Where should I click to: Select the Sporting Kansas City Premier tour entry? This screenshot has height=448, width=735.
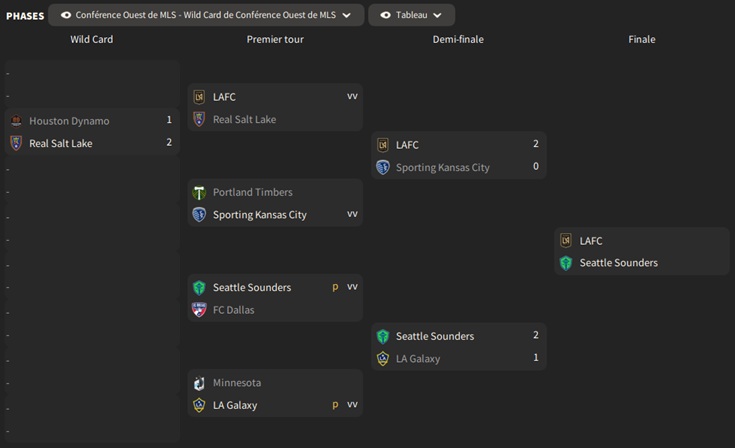259,215
